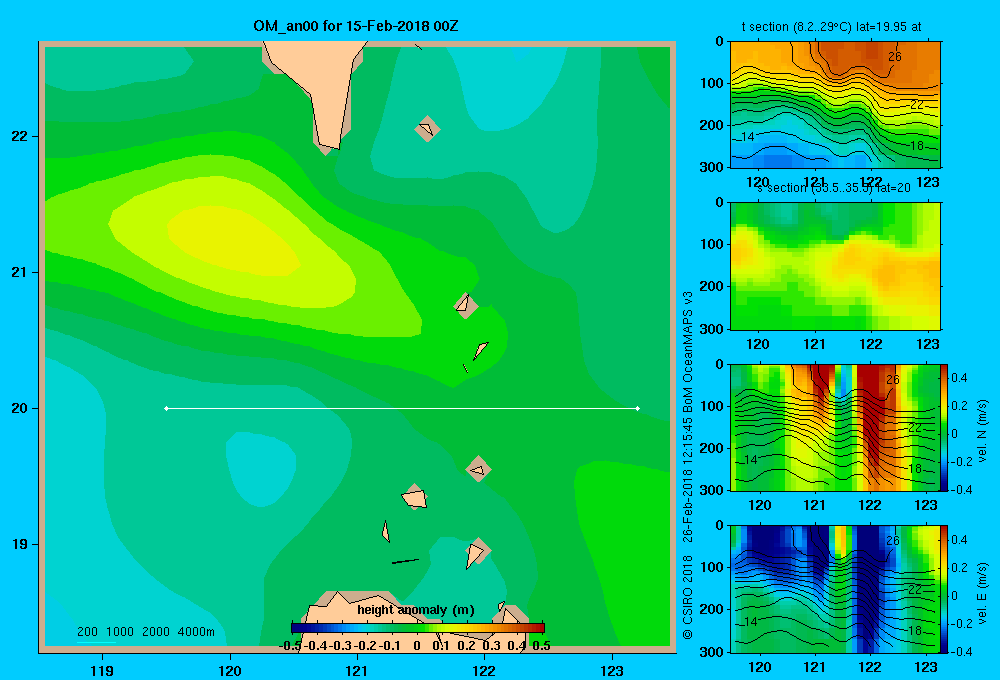The height and width of the screenshot is (680, 1000).
Task: Click the "vel. E (m/s)" axis label
Action: (983, 593)
